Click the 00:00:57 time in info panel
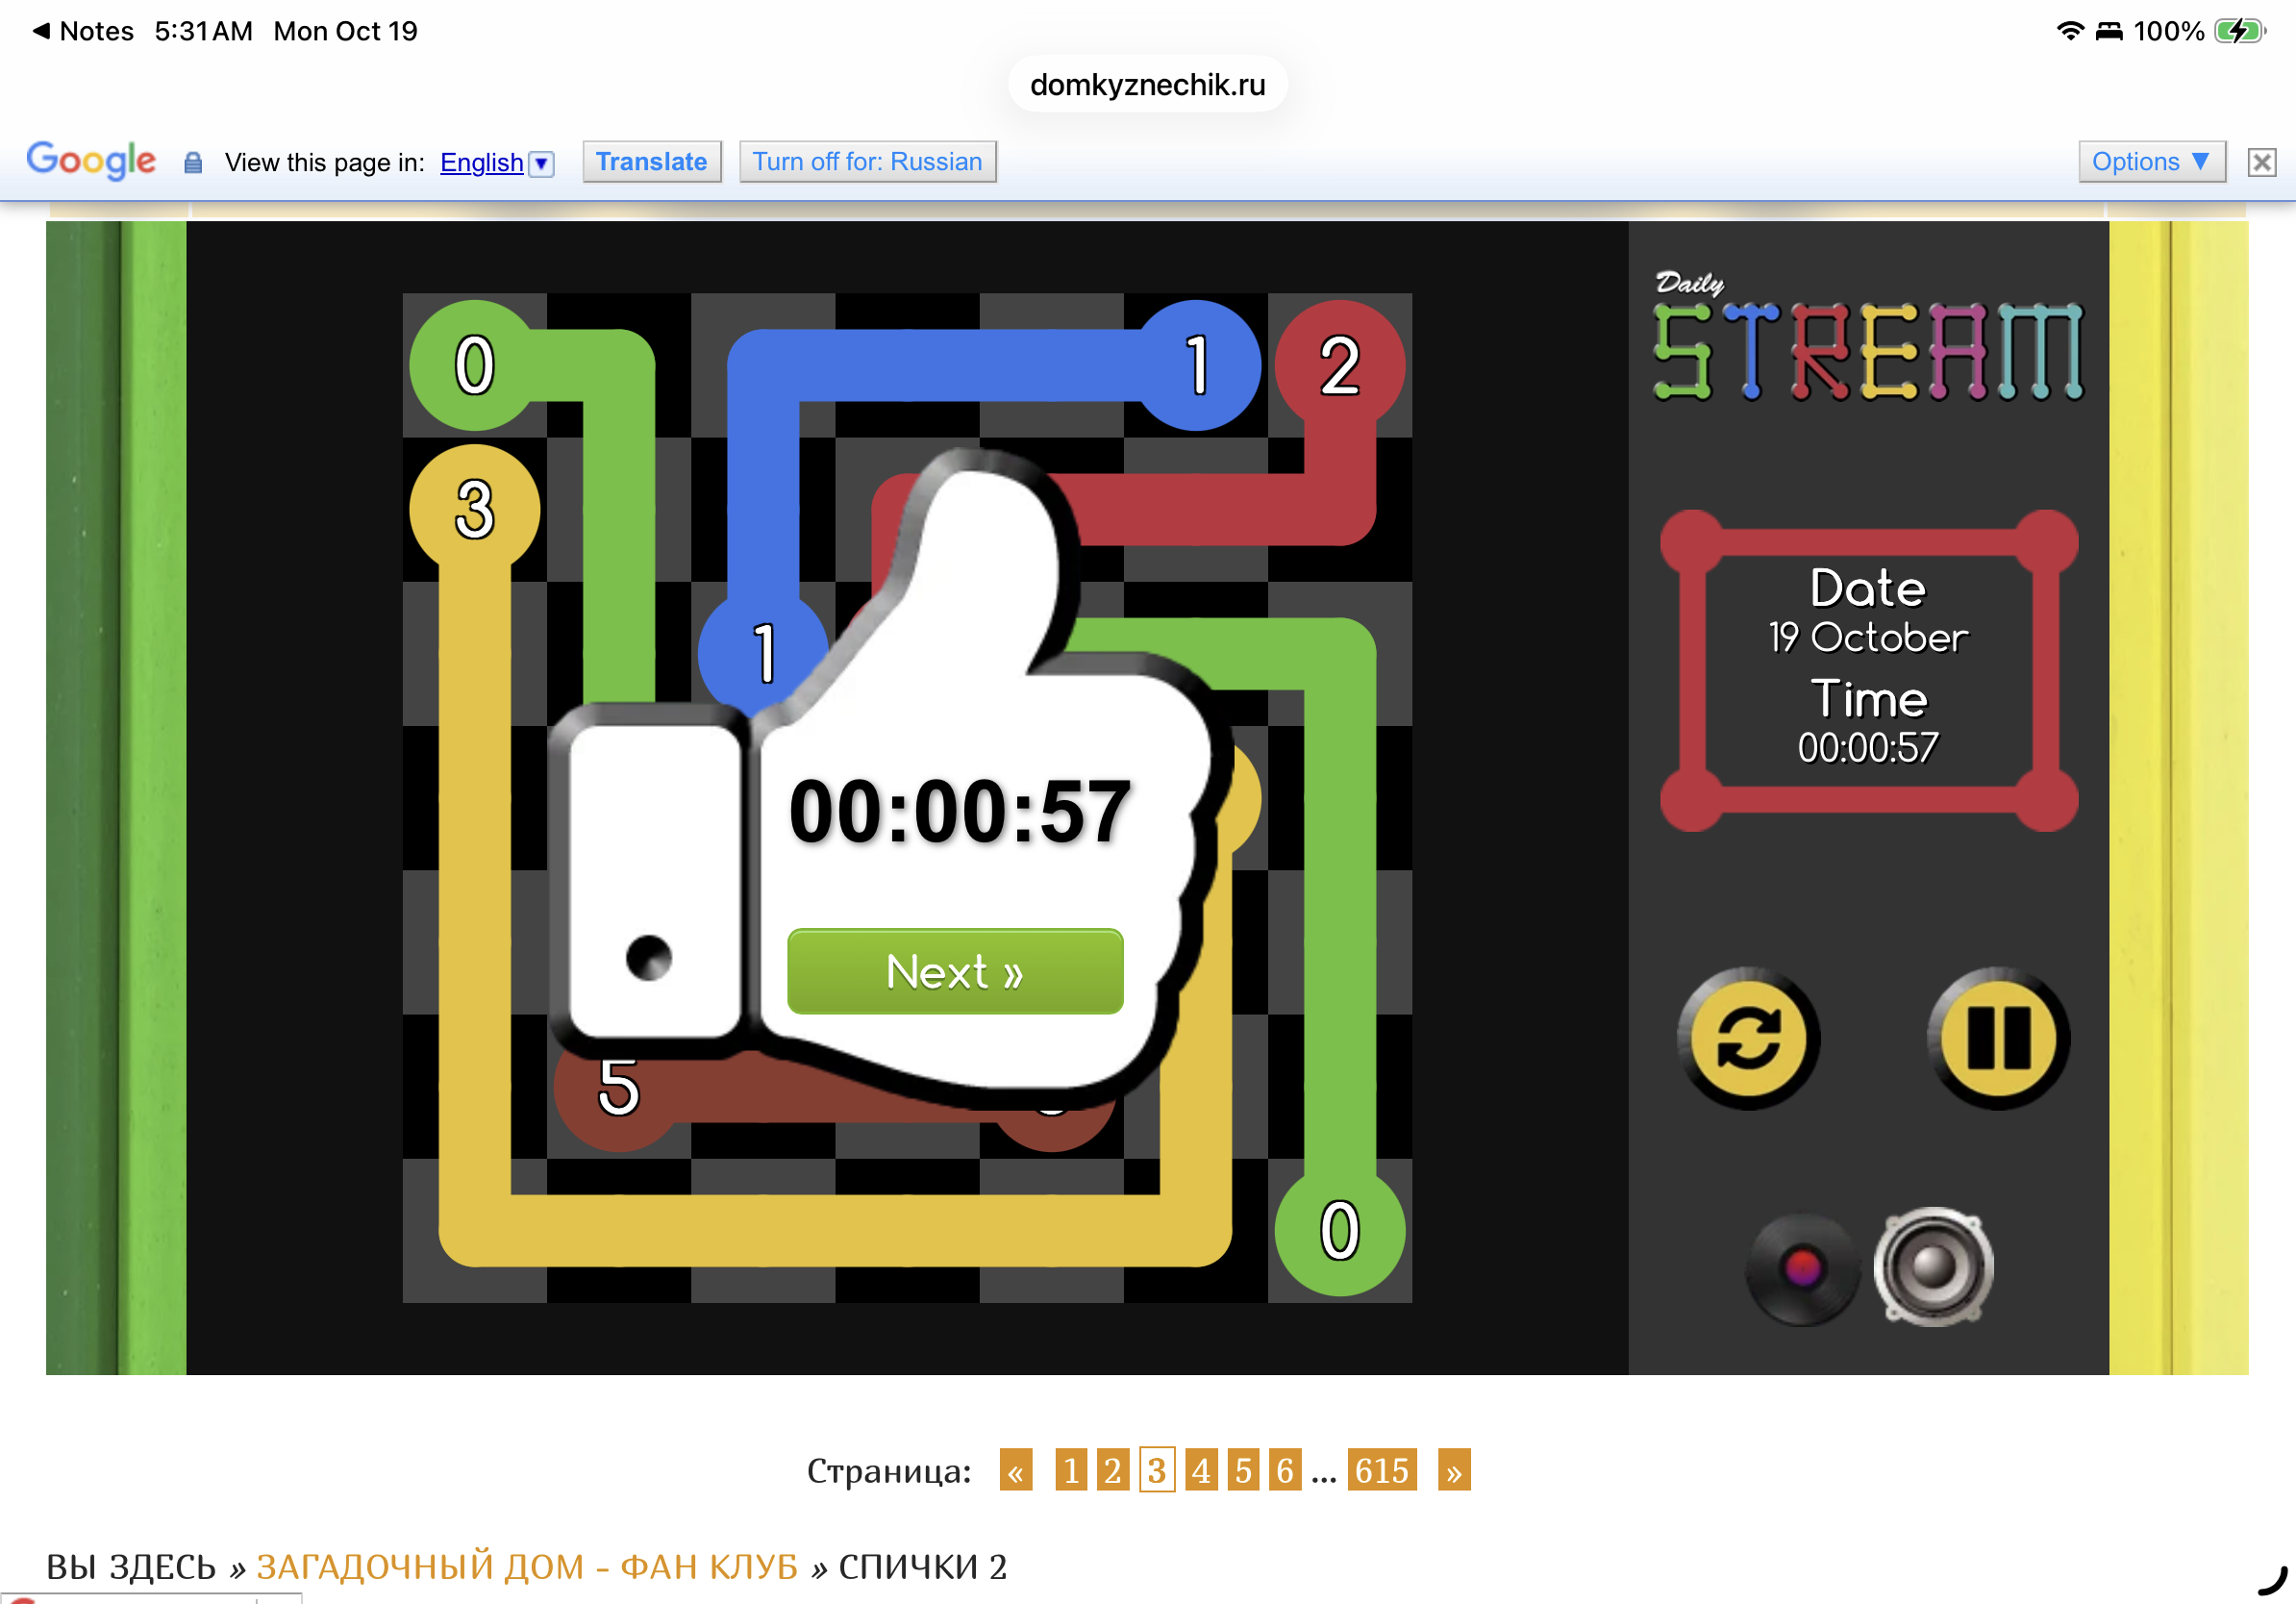2296x1604 pixels. 1867,747
